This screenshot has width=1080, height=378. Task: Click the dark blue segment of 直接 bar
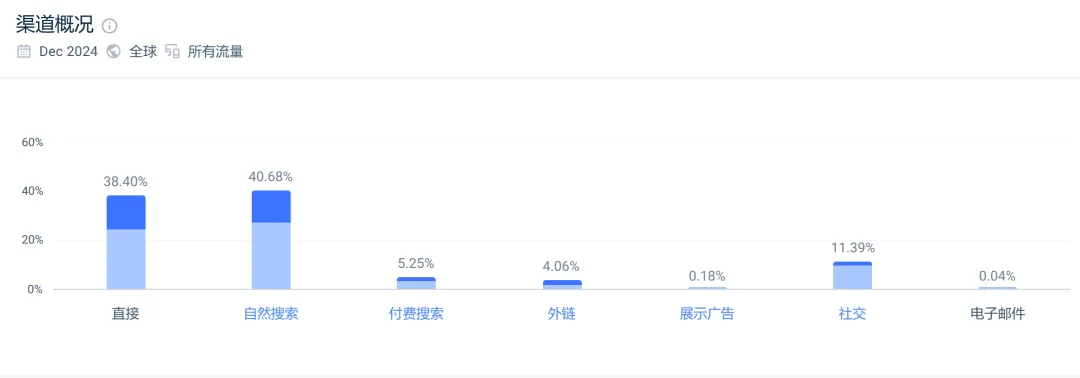pos(126,213)
